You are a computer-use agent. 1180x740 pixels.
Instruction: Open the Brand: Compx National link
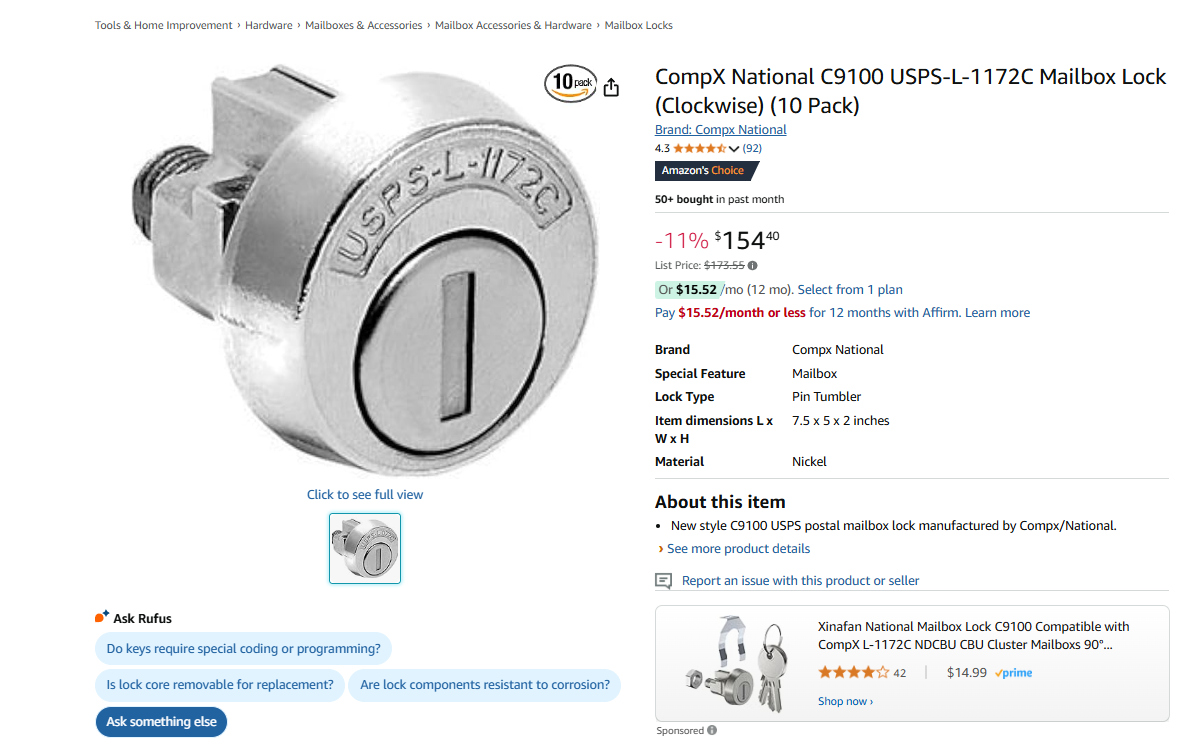720,130
